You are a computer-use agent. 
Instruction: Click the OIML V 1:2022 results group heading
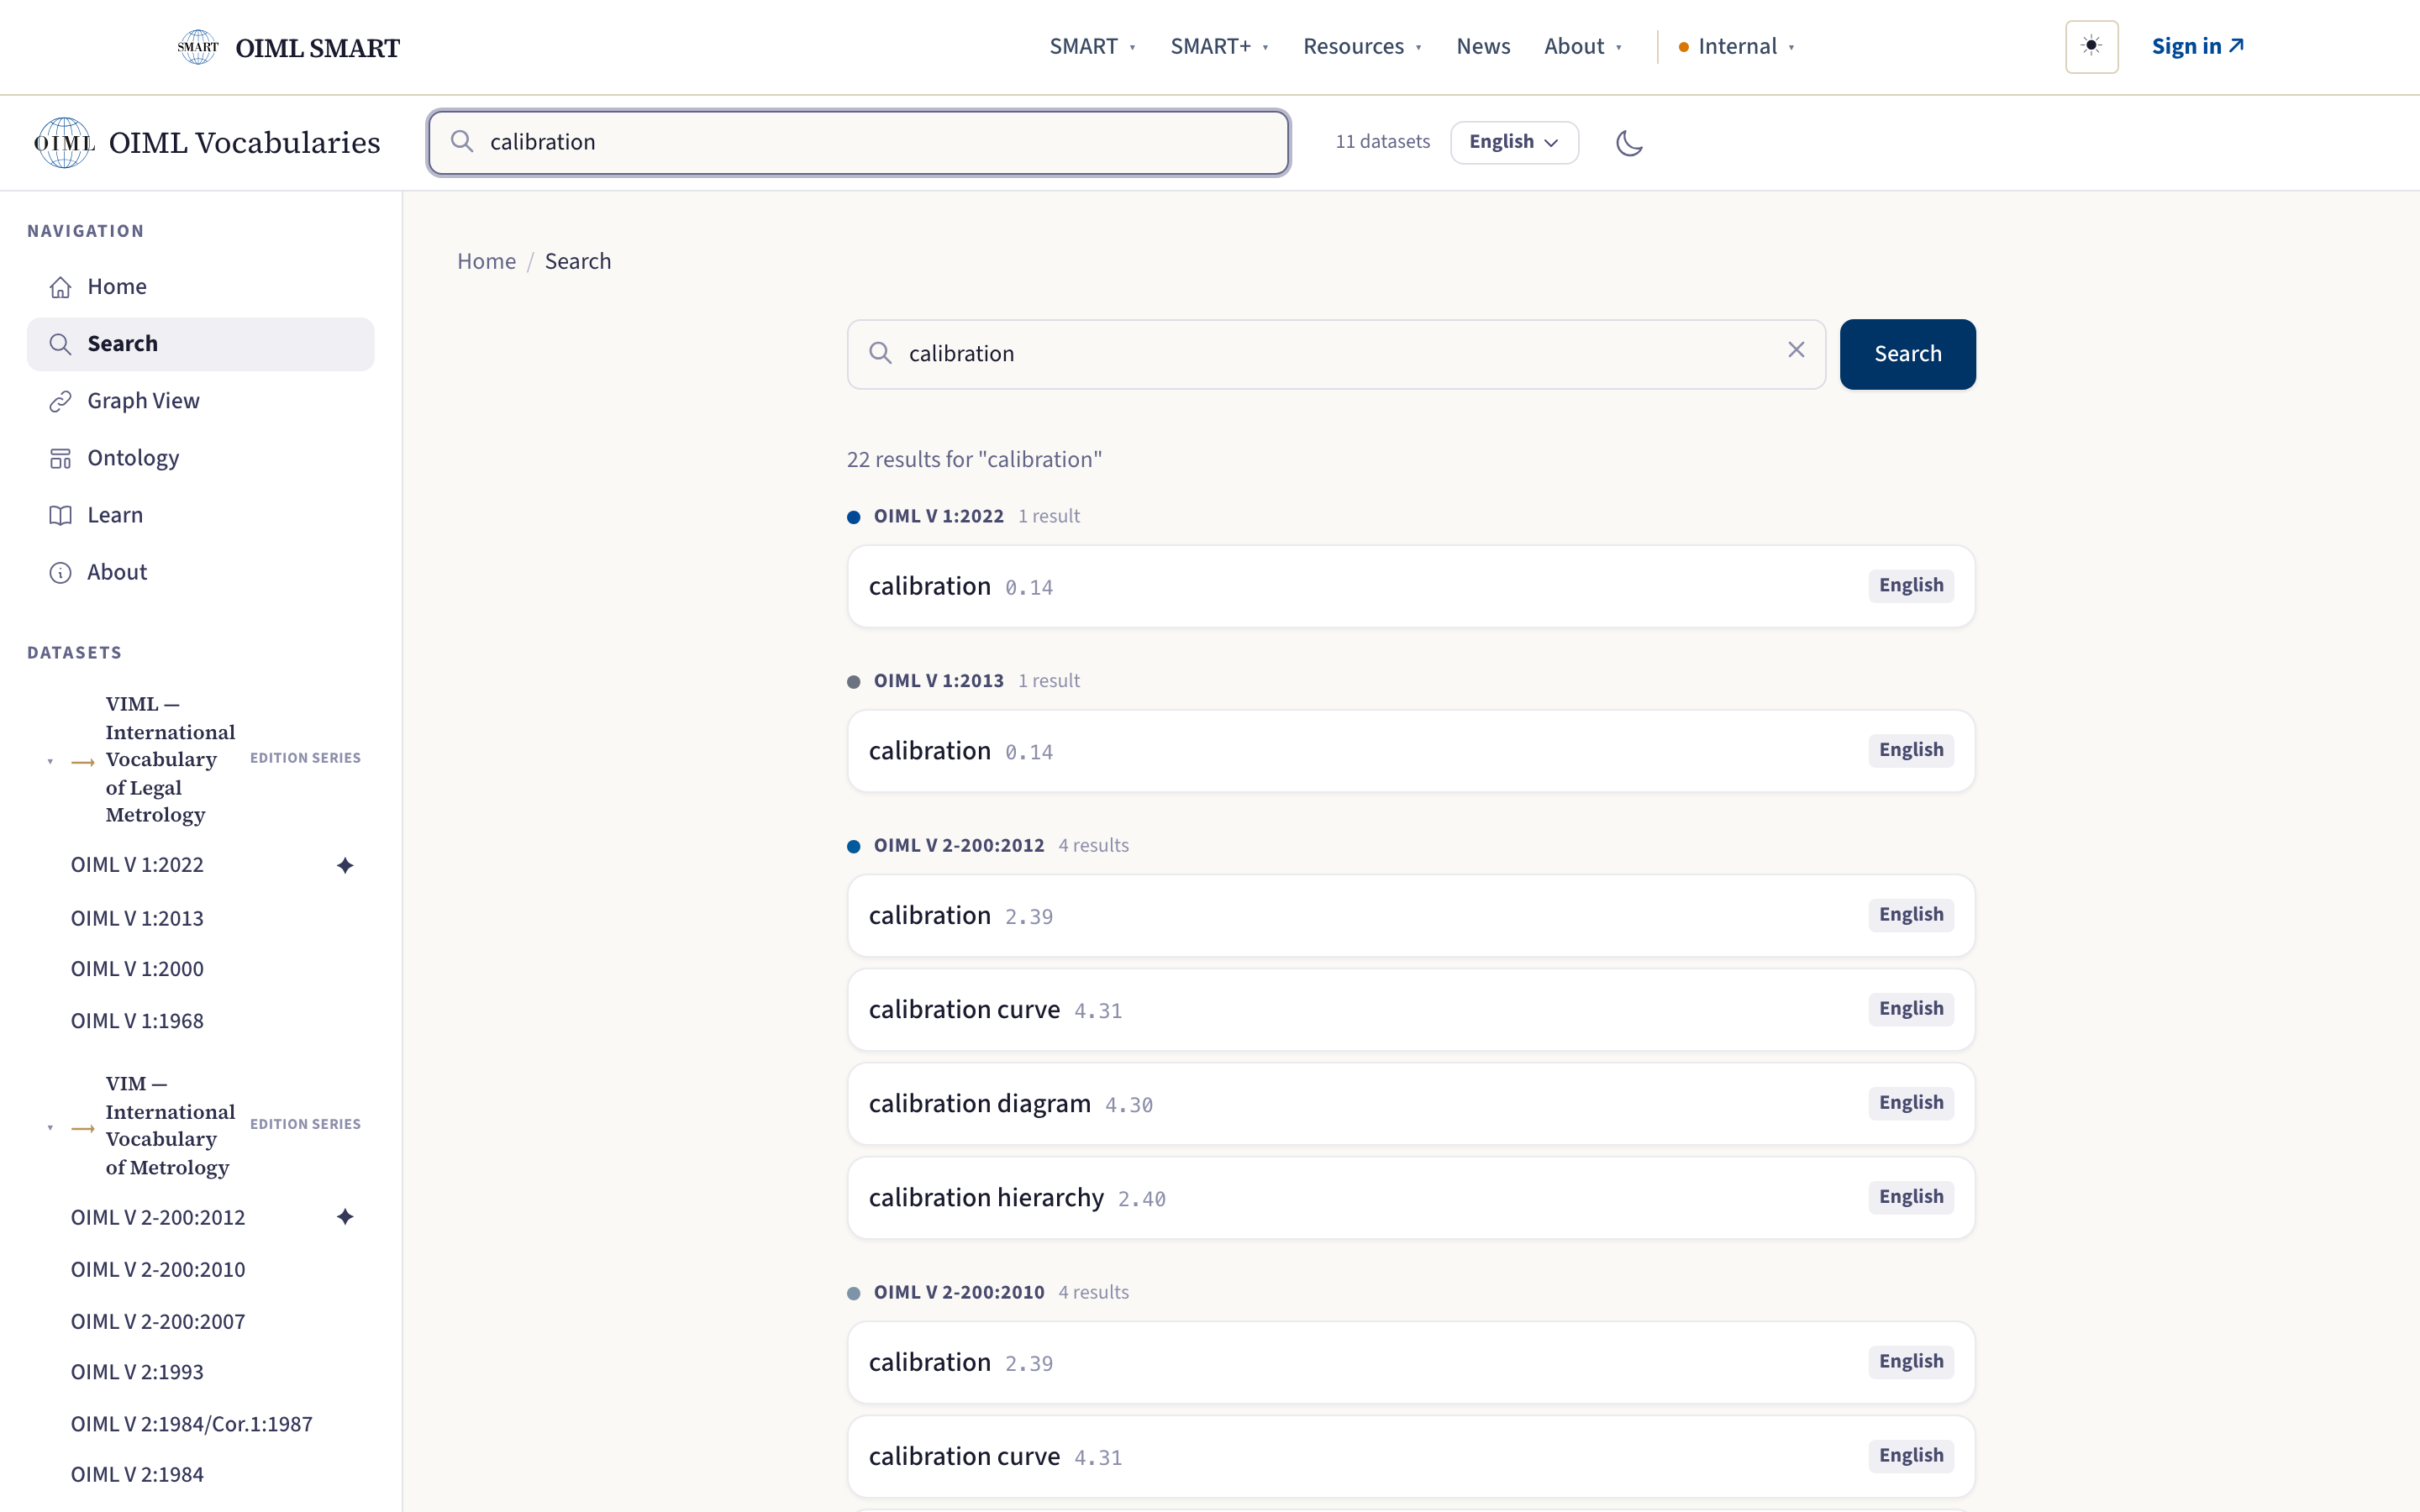(x=938, y=516)
